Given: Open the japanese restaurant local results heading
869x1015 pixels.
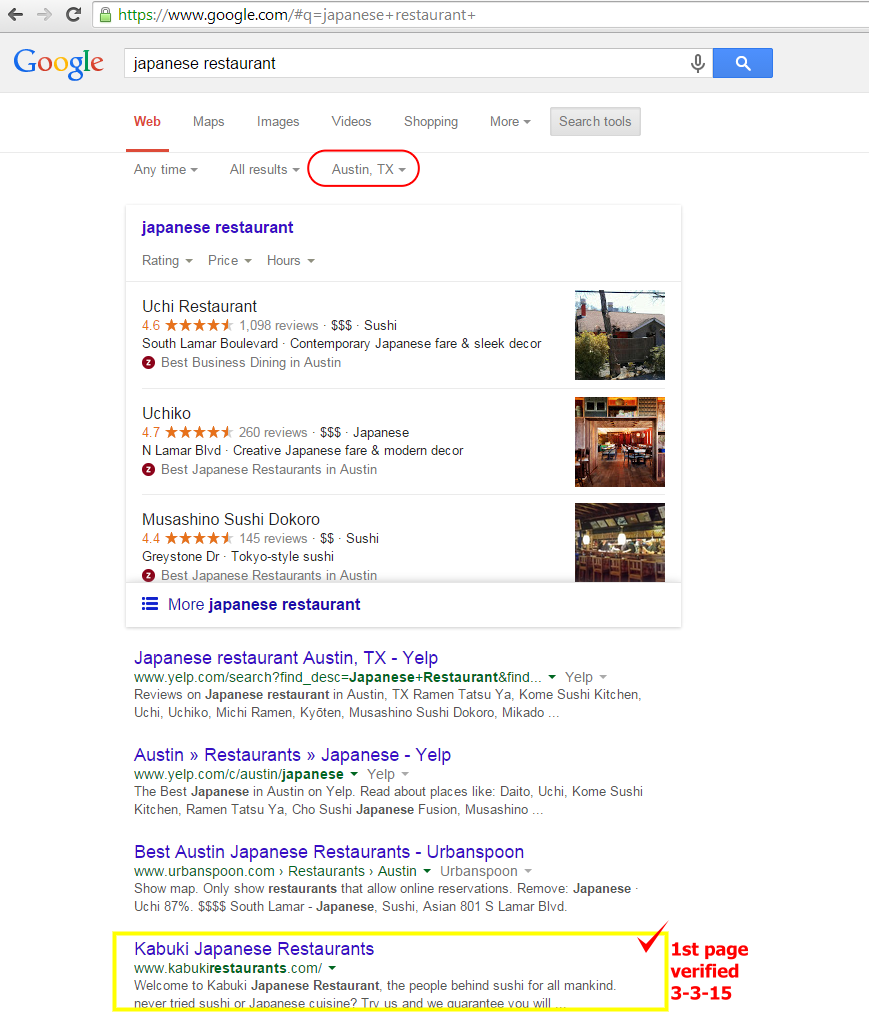Looking at the screenshot, I should coord(218,227).
